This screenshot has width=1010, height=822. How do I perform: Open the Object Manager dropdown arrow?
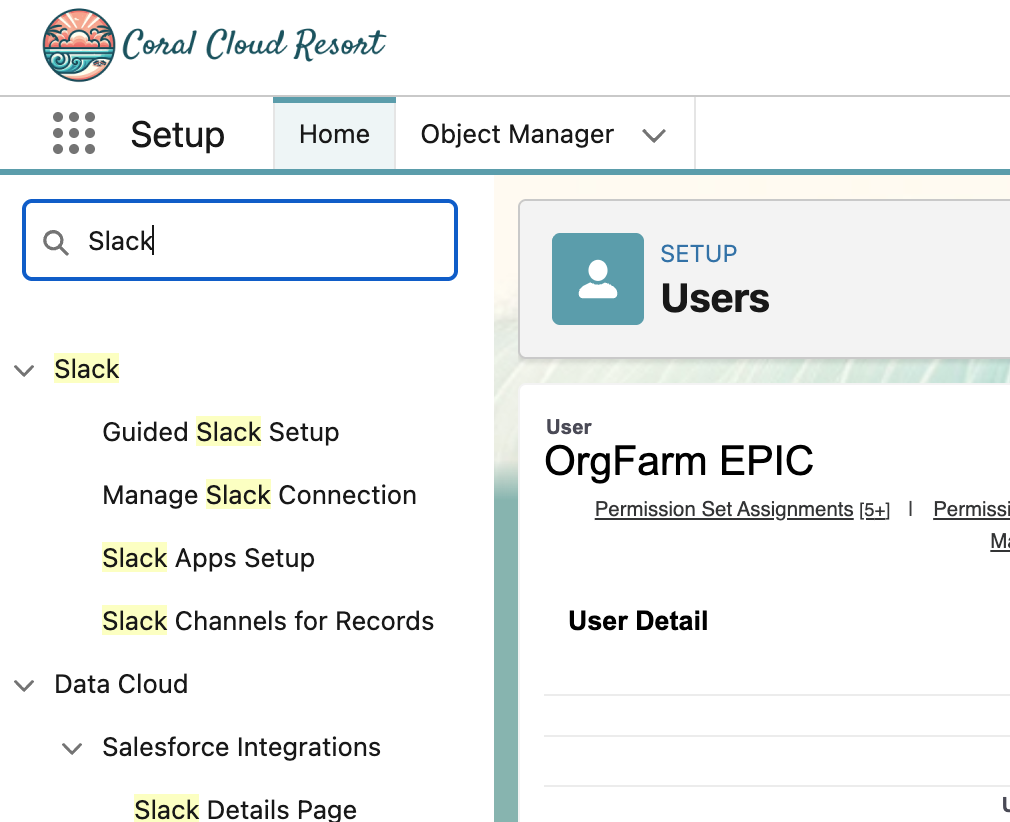point(654,135)
